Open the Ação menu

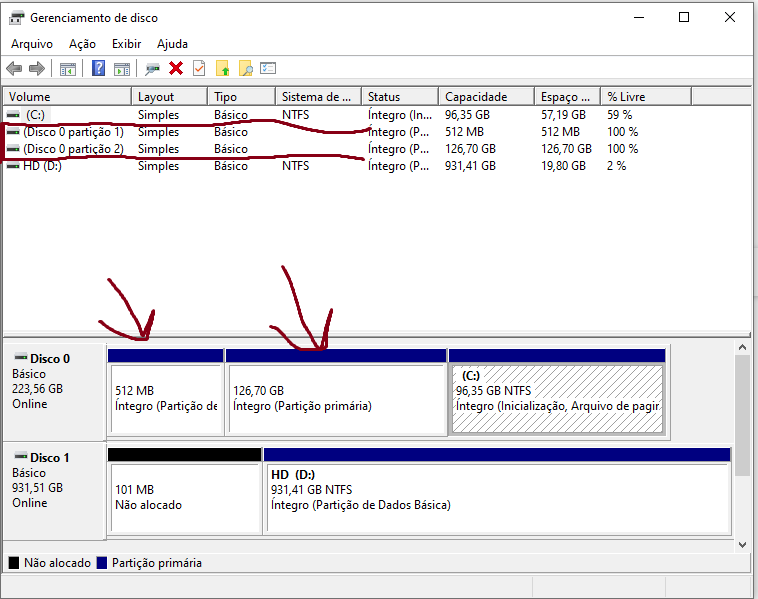tap(82, 44)
